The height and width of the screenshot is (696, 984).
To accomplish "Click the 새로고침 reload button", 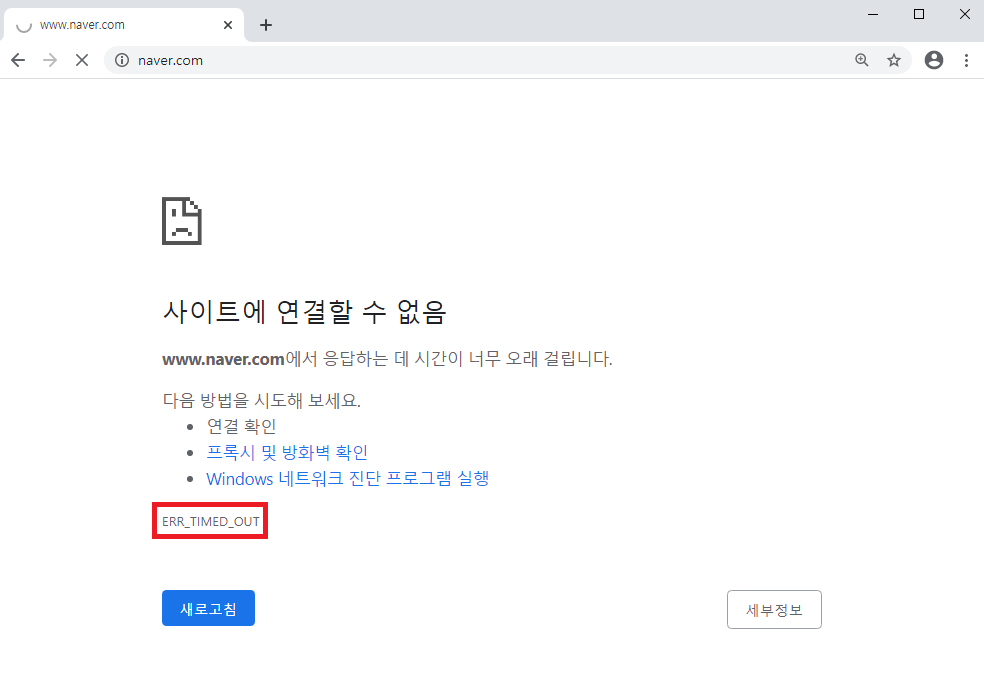I will point(208,608).
